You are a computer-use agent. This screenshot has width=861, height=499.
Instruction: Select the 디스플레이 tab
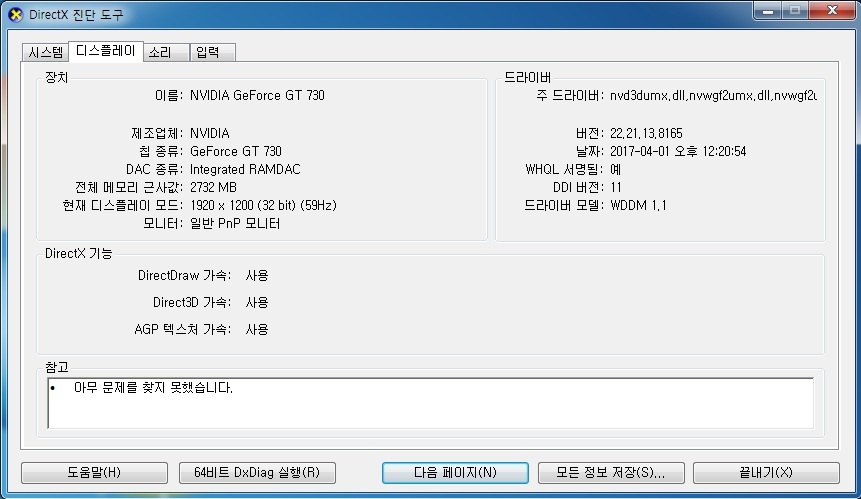tap(105, 51)
